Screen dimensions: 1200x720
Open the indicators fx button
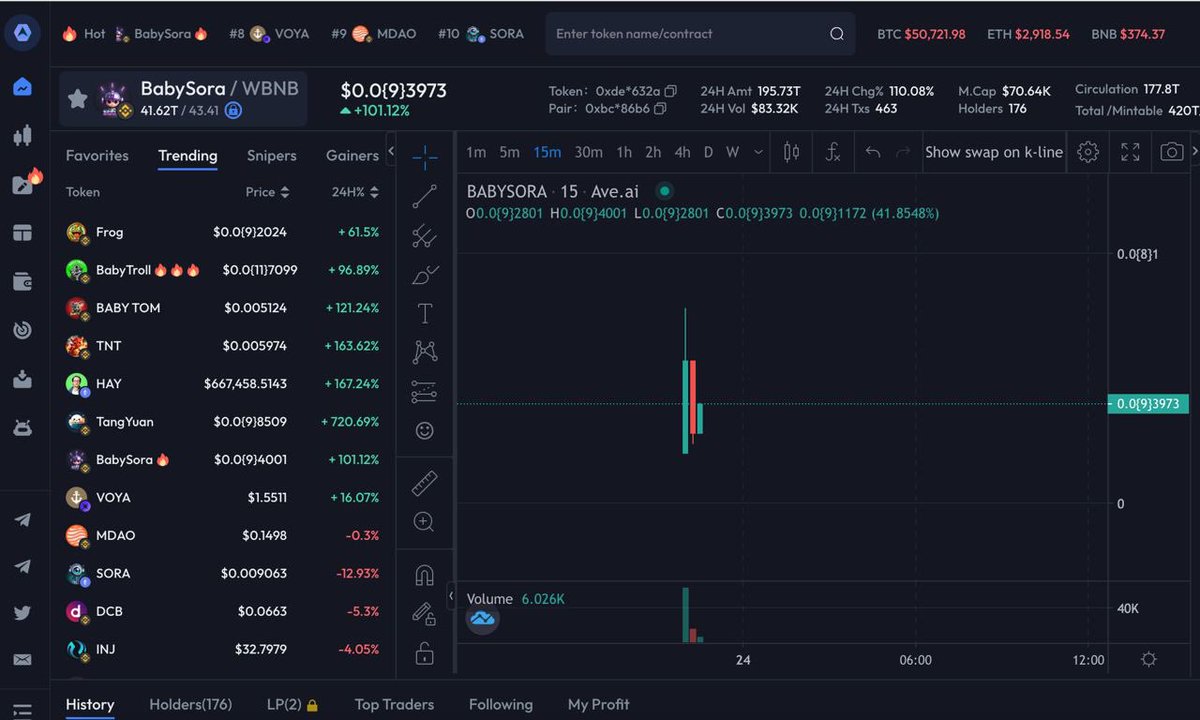tap(832, 152)
